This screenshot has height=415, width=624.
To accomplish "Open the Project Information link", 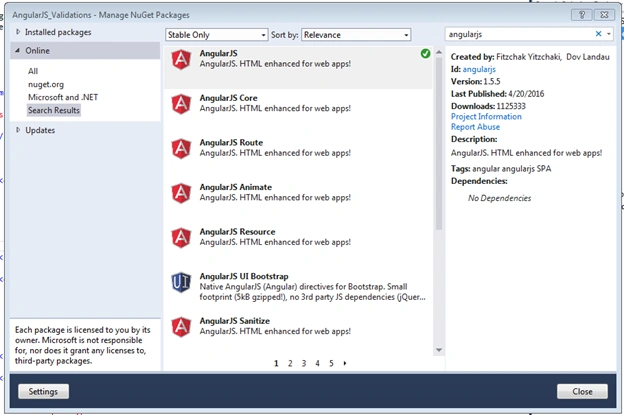I will (486, 117).
